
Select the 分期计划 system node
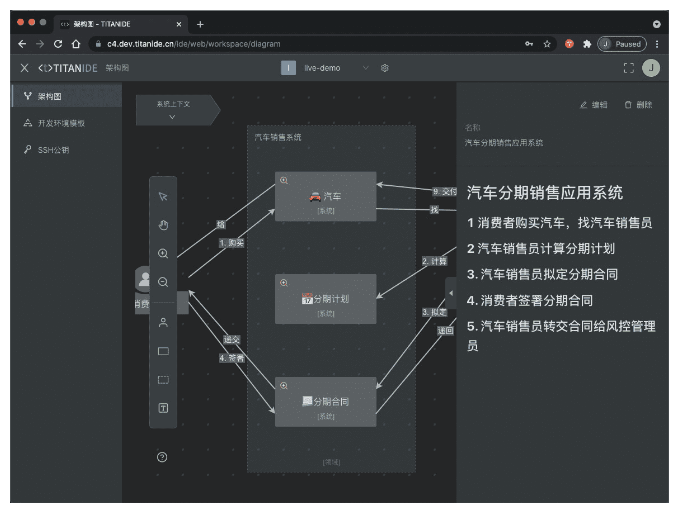326,300
